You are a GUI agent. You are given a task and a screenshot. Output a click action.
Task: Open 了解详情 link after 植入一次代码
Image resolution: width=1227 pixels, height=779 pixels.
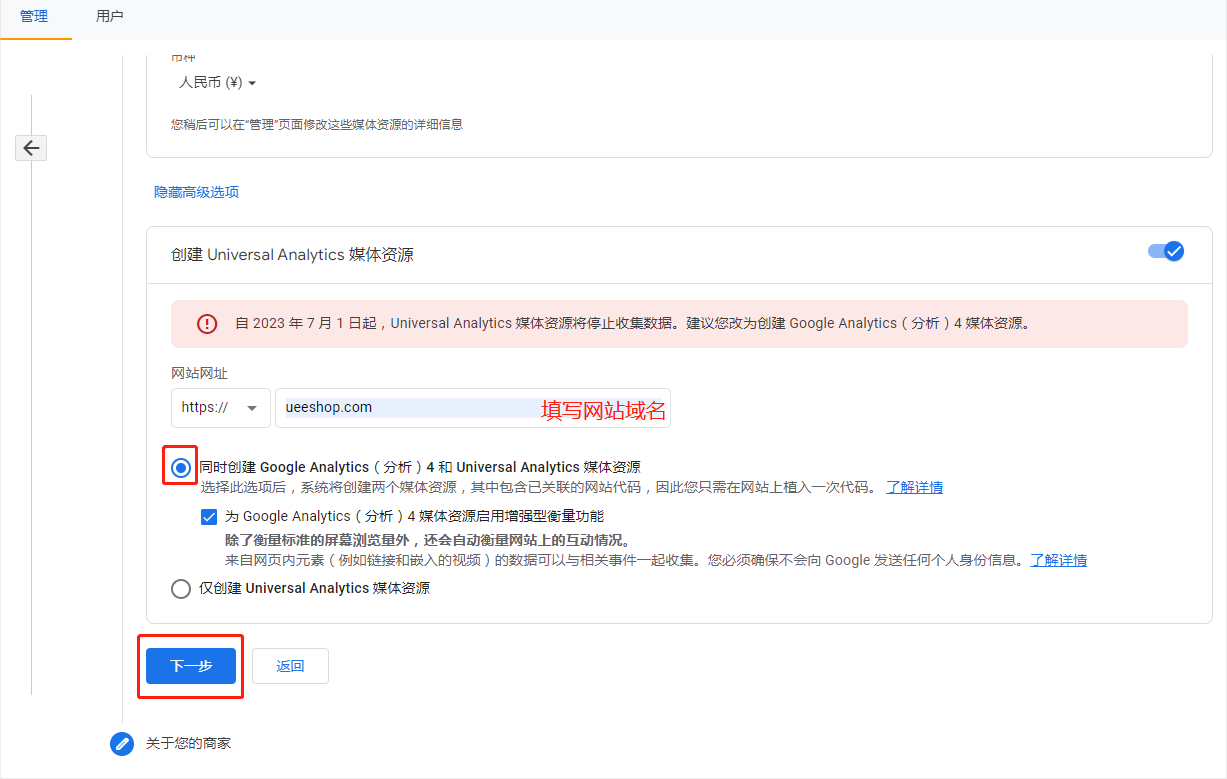(x=914, y=487)
